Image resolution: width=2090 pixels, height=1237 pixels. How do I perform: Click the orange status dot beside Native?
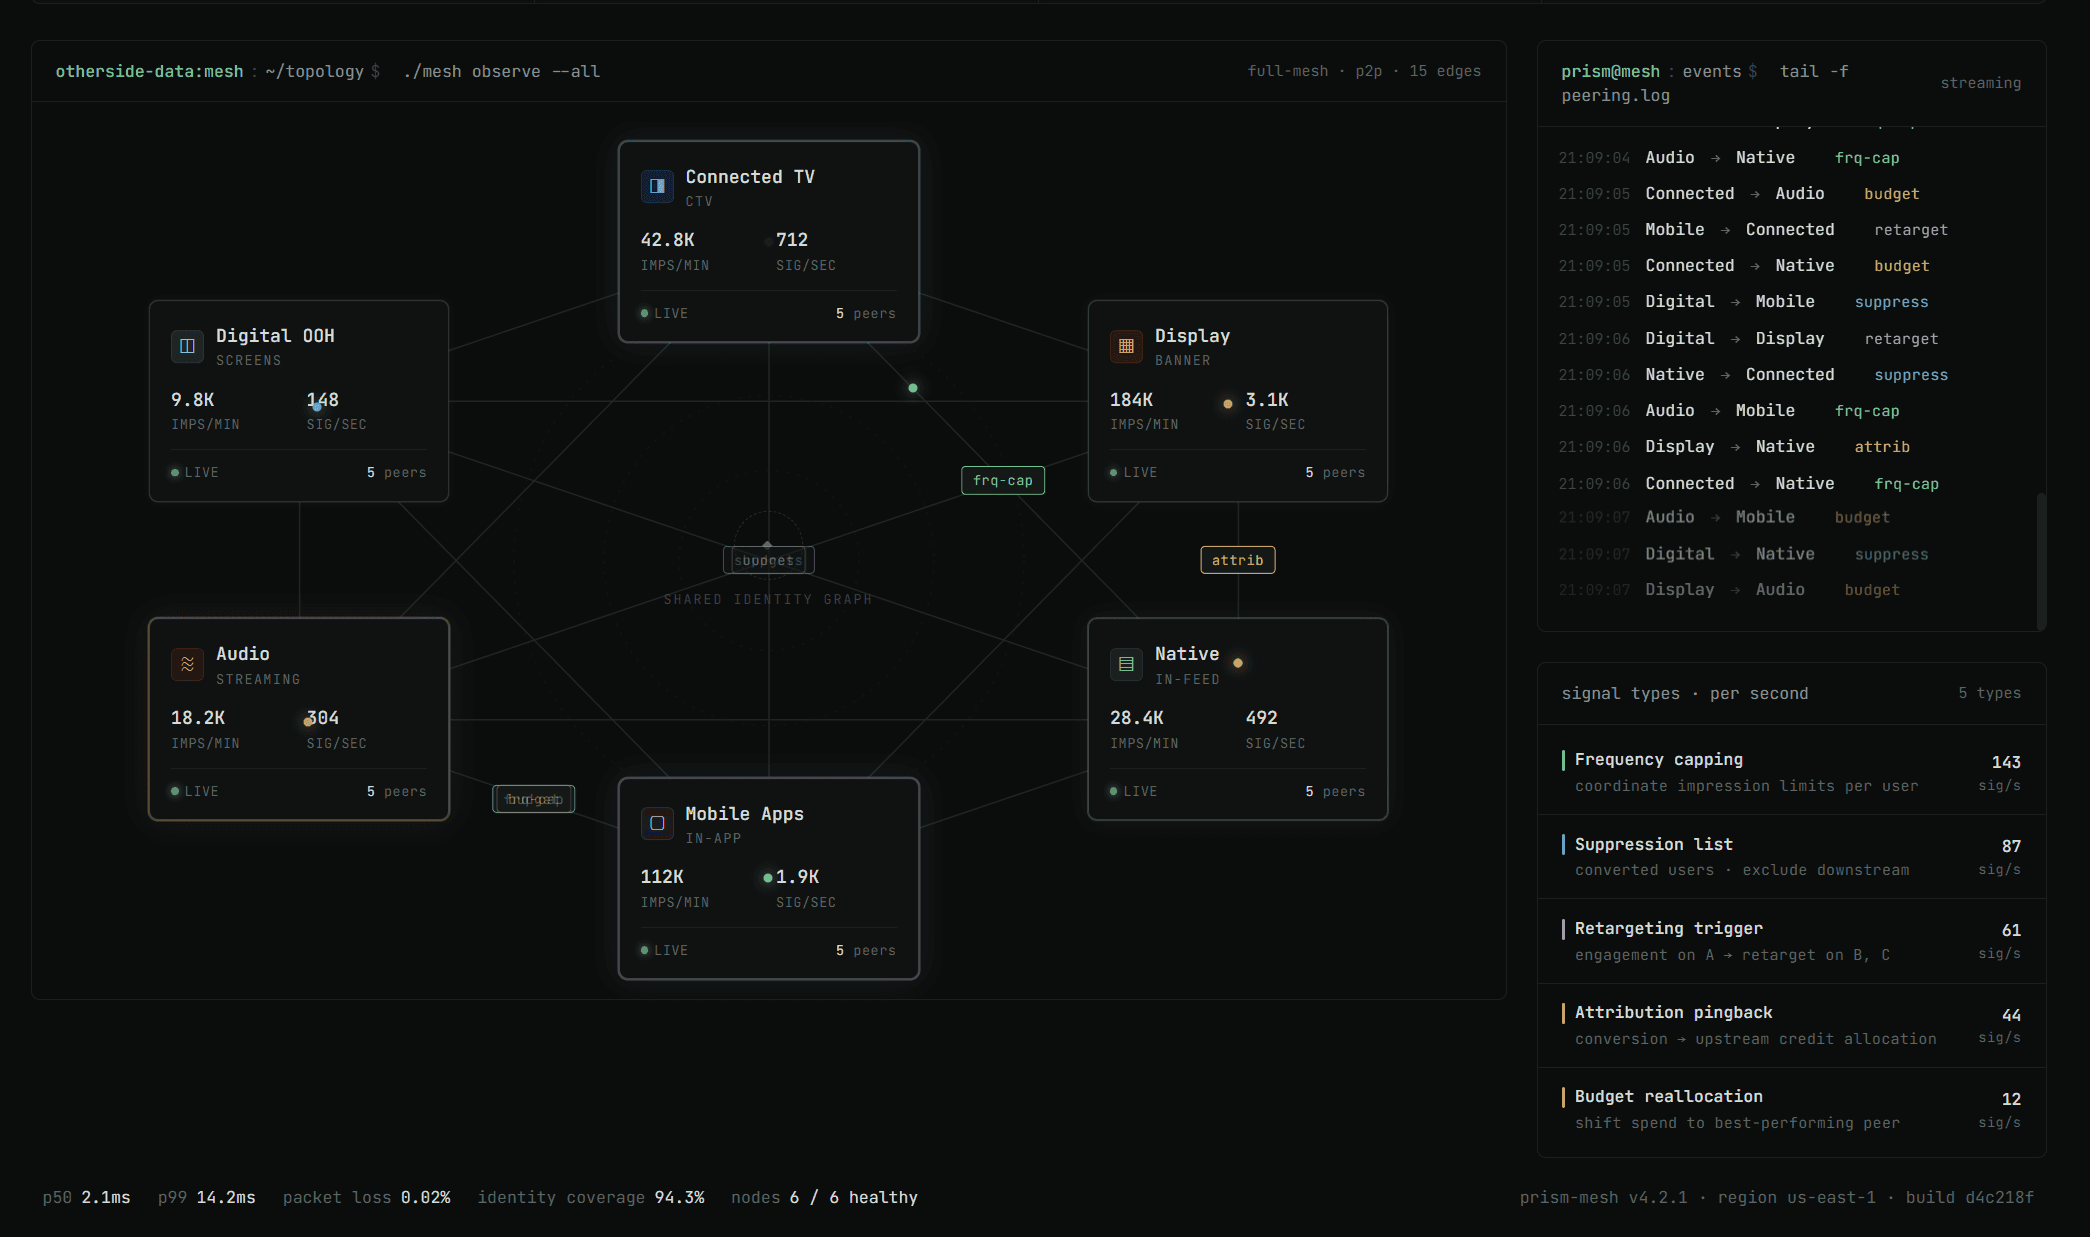tap(1238, 663)
